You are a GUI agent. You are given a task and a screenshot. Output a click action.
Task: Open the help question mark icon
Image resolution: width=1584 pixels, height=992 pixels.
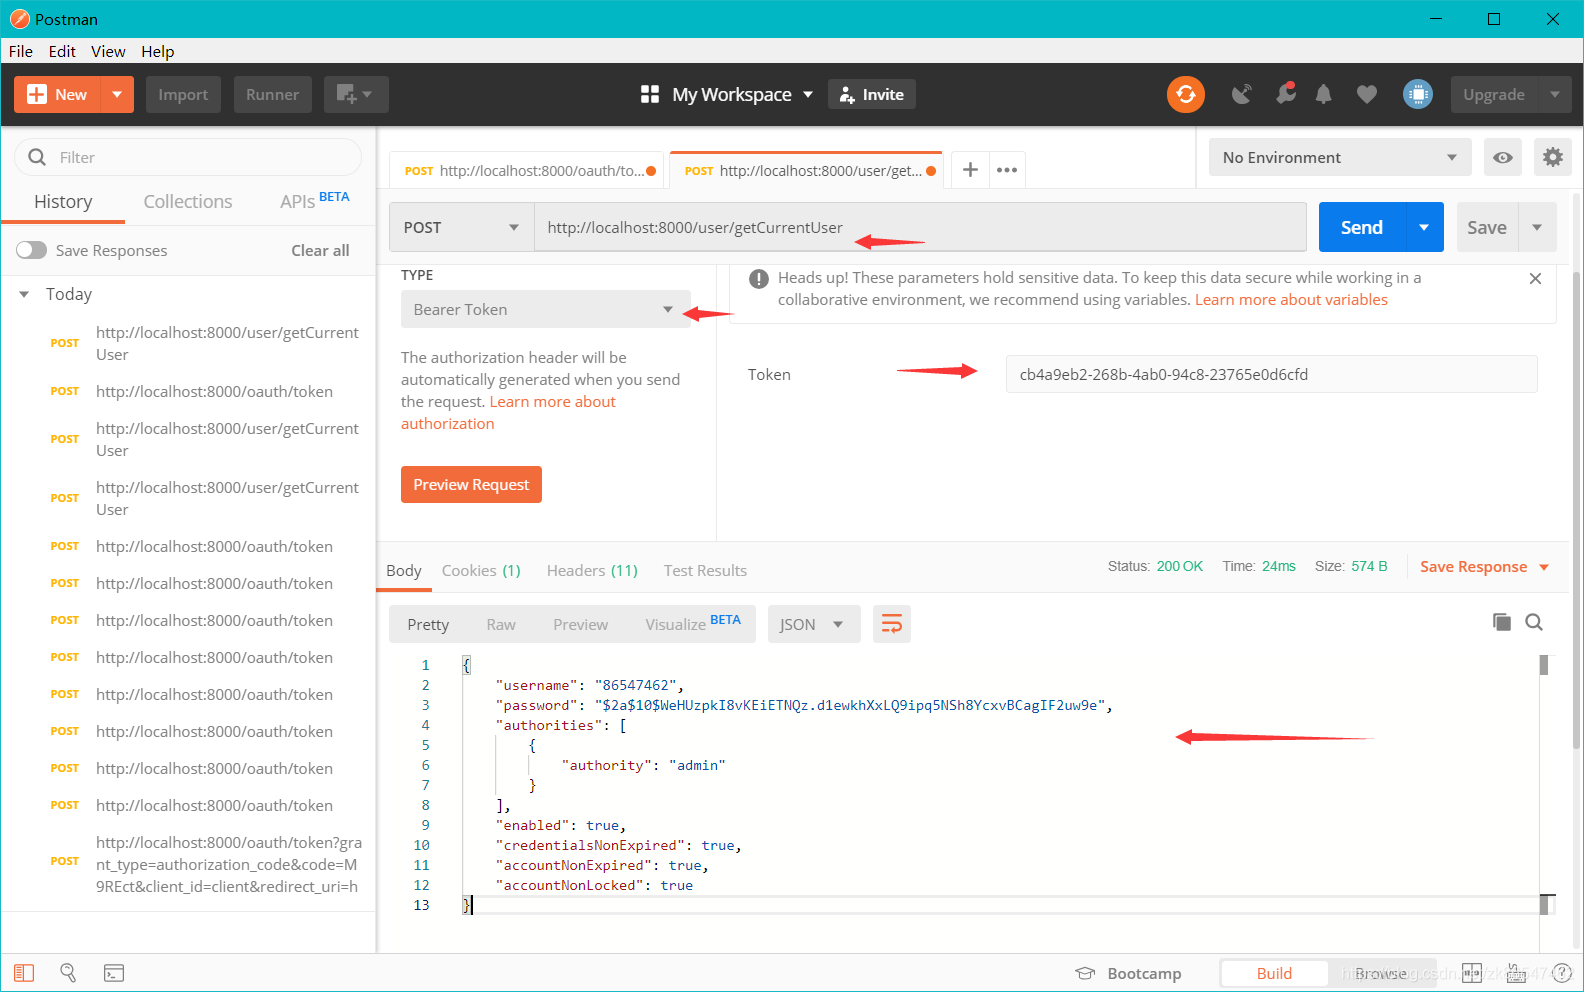tap(1562, 973)
